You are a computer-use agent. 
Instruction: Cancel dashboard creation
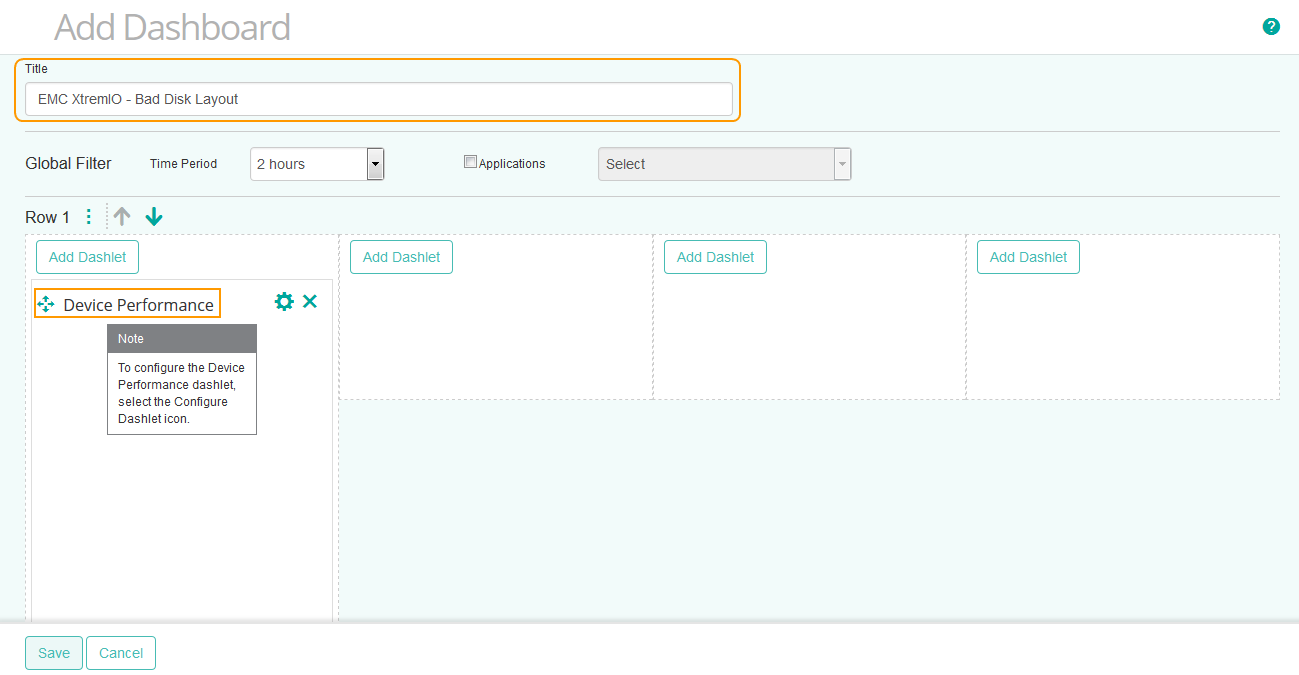[120, 652]
